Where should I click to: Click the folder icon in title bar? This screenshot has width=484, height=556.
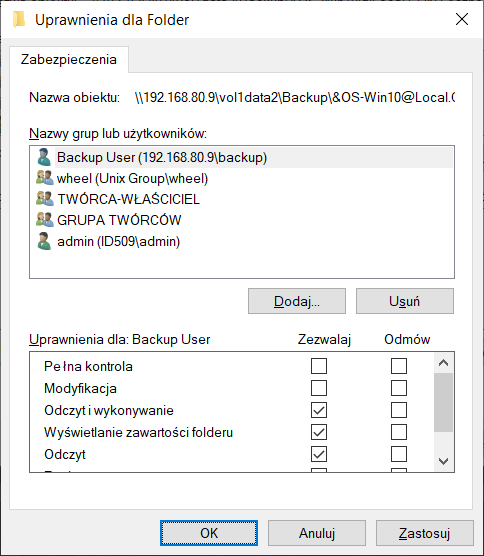click(x=19, y=20)
